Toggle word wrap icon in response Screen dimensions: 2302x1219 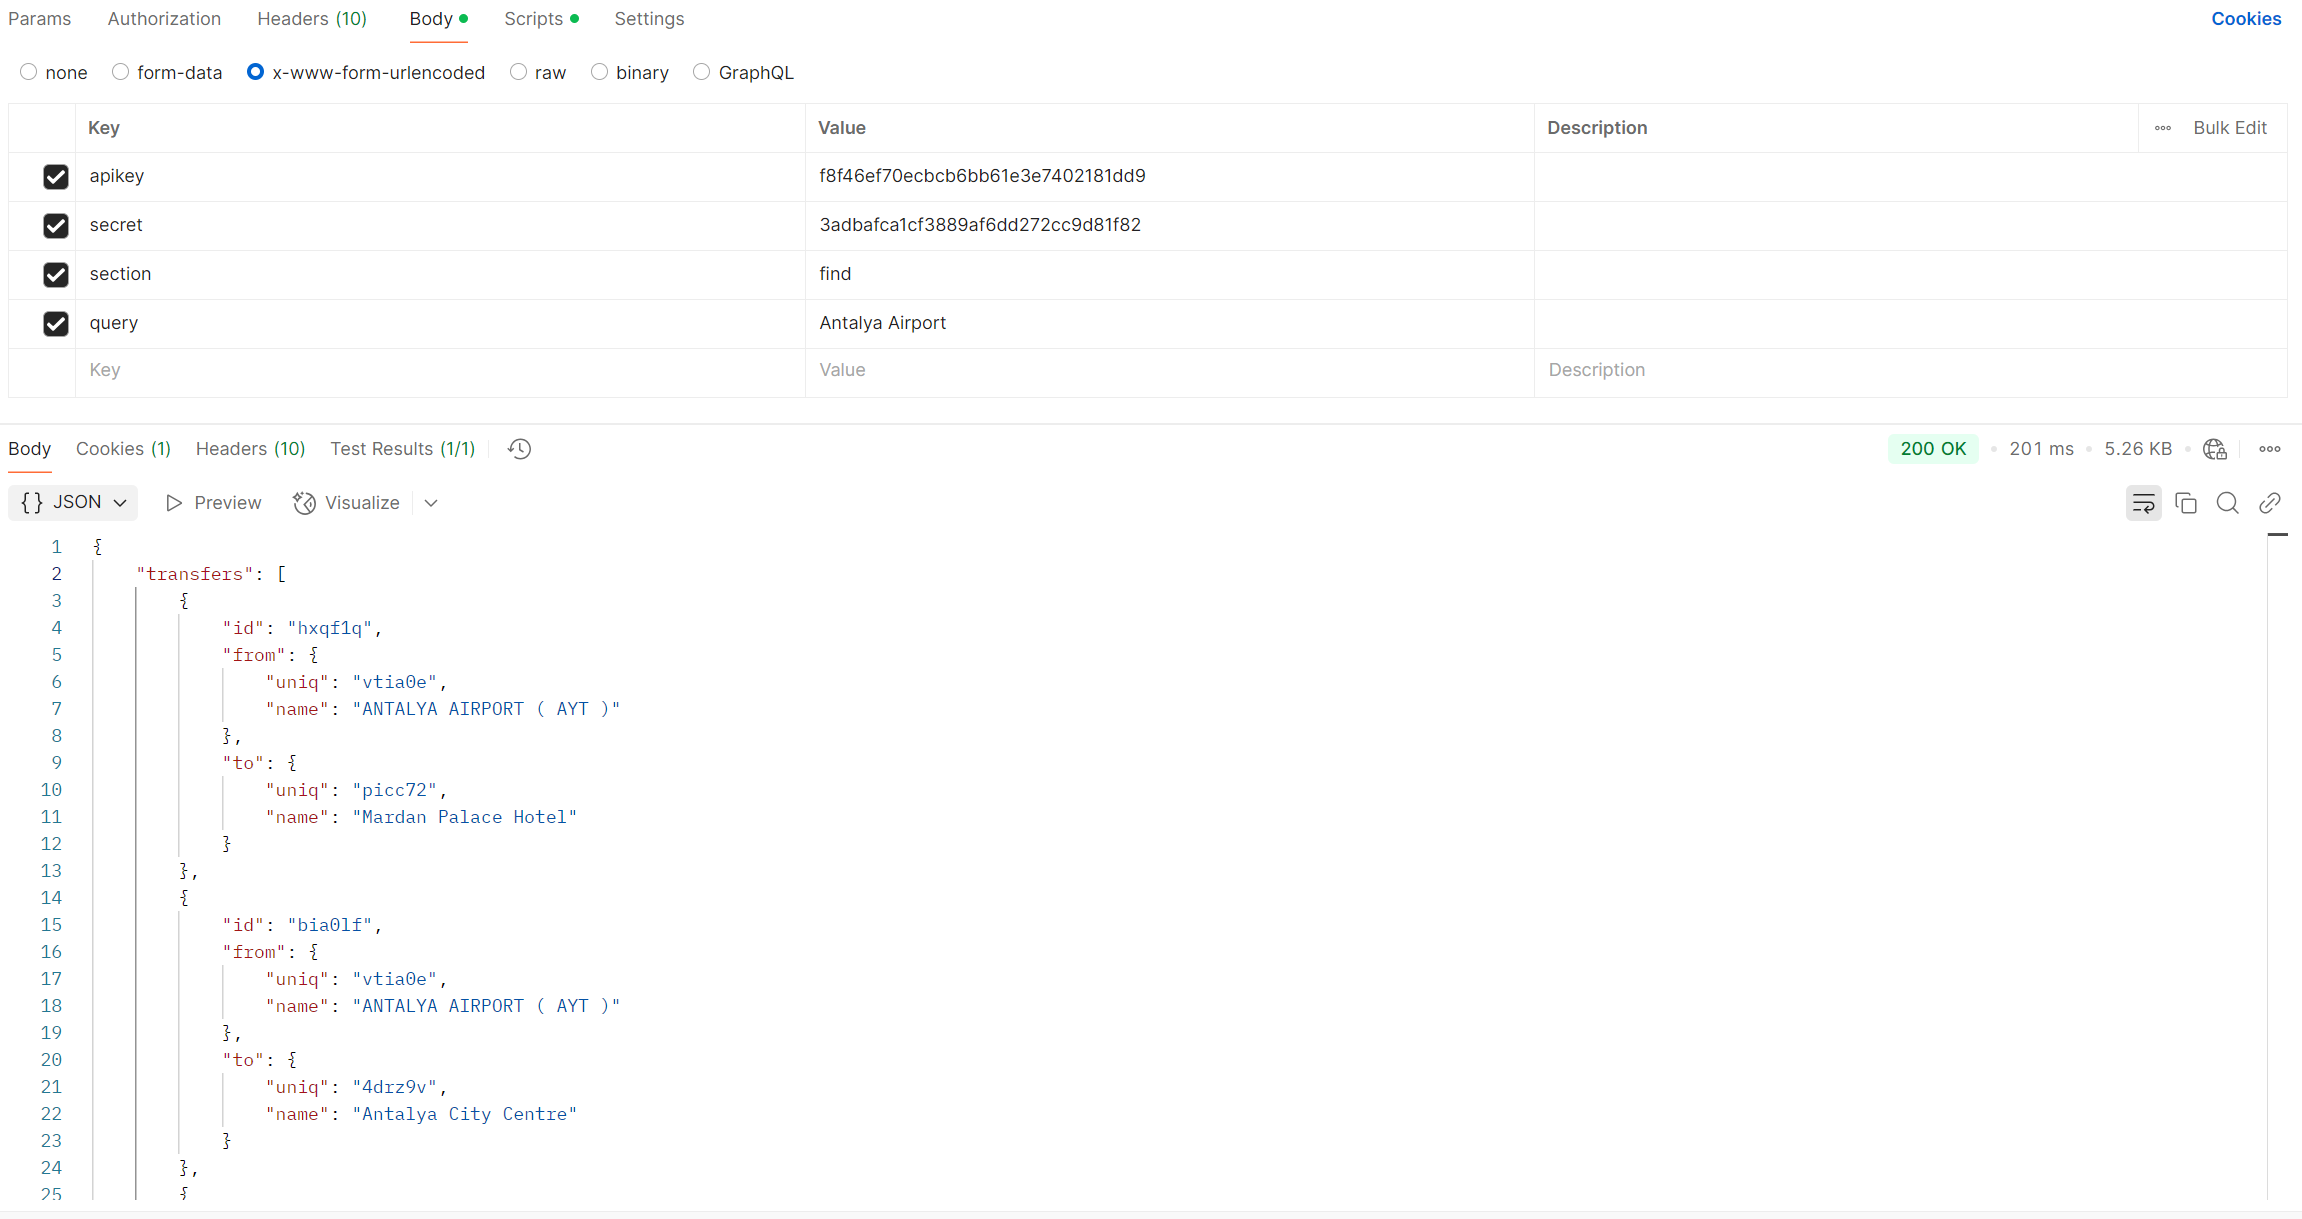2143,503
